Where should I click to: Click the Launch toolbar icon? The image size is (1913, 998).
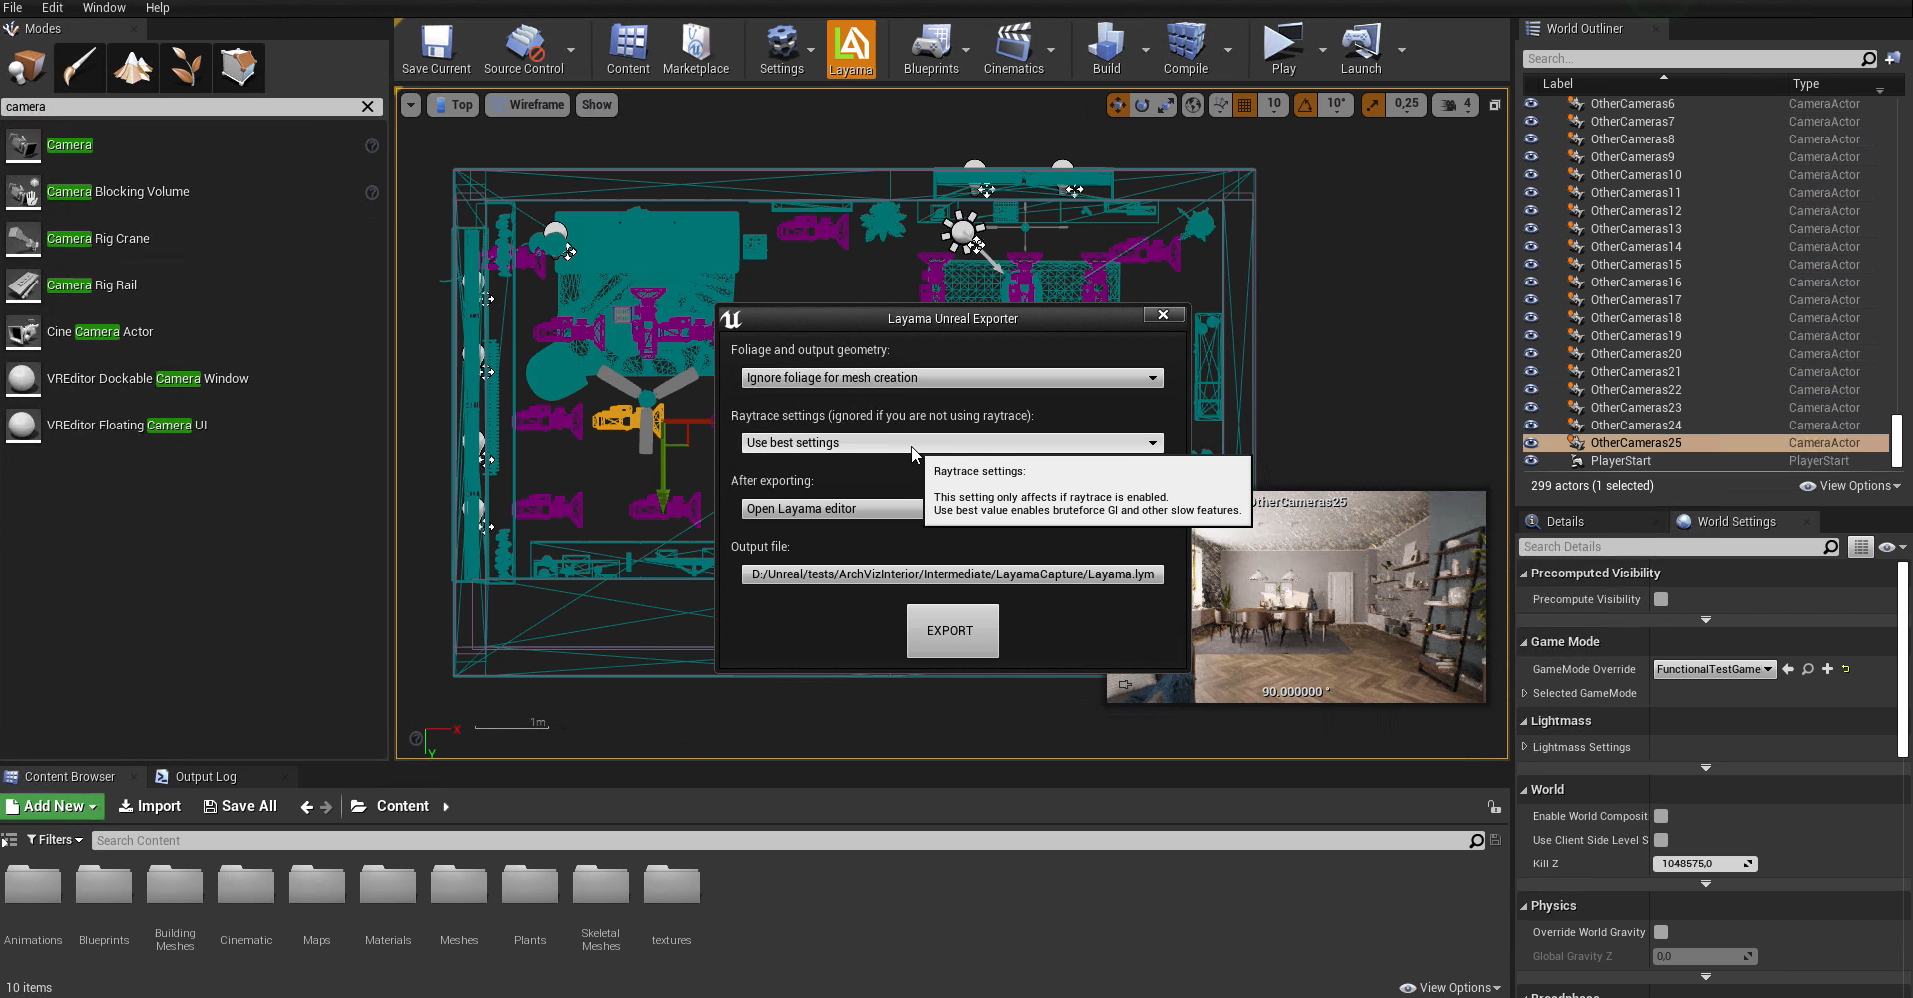(x=1361, y=49)
